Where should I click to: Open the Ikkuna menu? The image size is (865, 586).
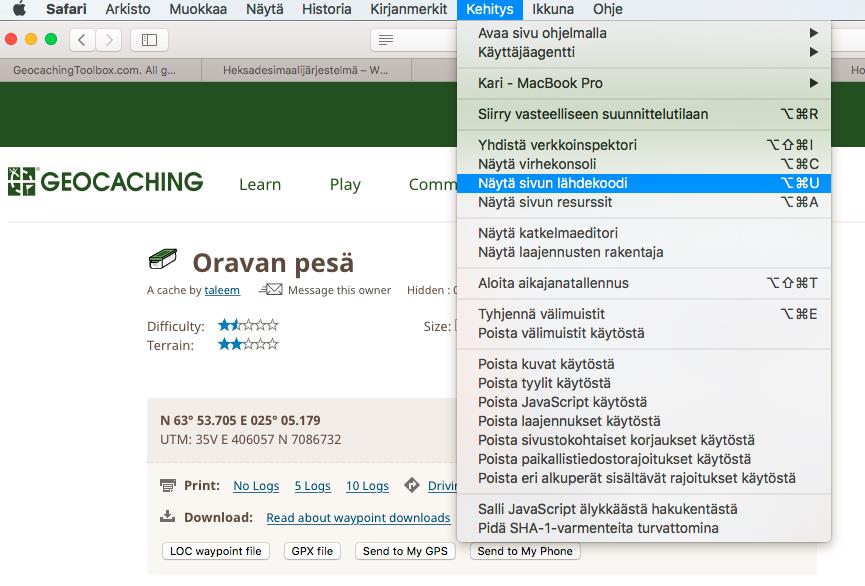pyautogui.click(x=553, y=9)
